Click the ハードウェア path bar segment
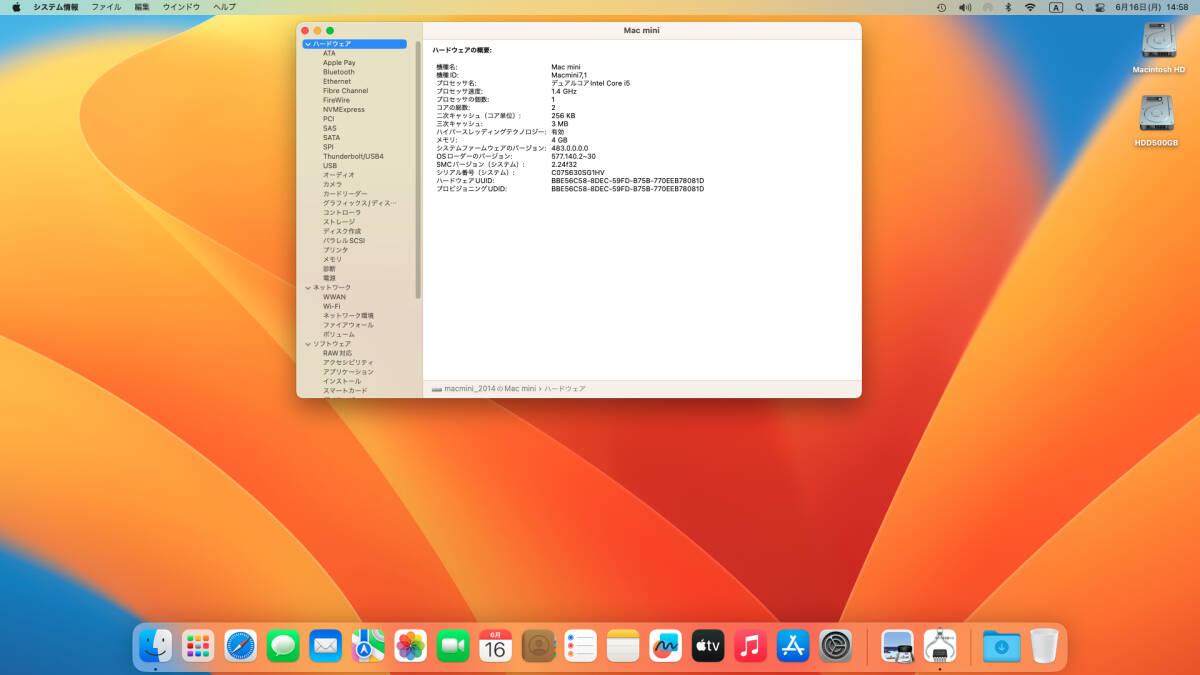The height and width of the screenshot is (675, 1200). coord(565,388)
